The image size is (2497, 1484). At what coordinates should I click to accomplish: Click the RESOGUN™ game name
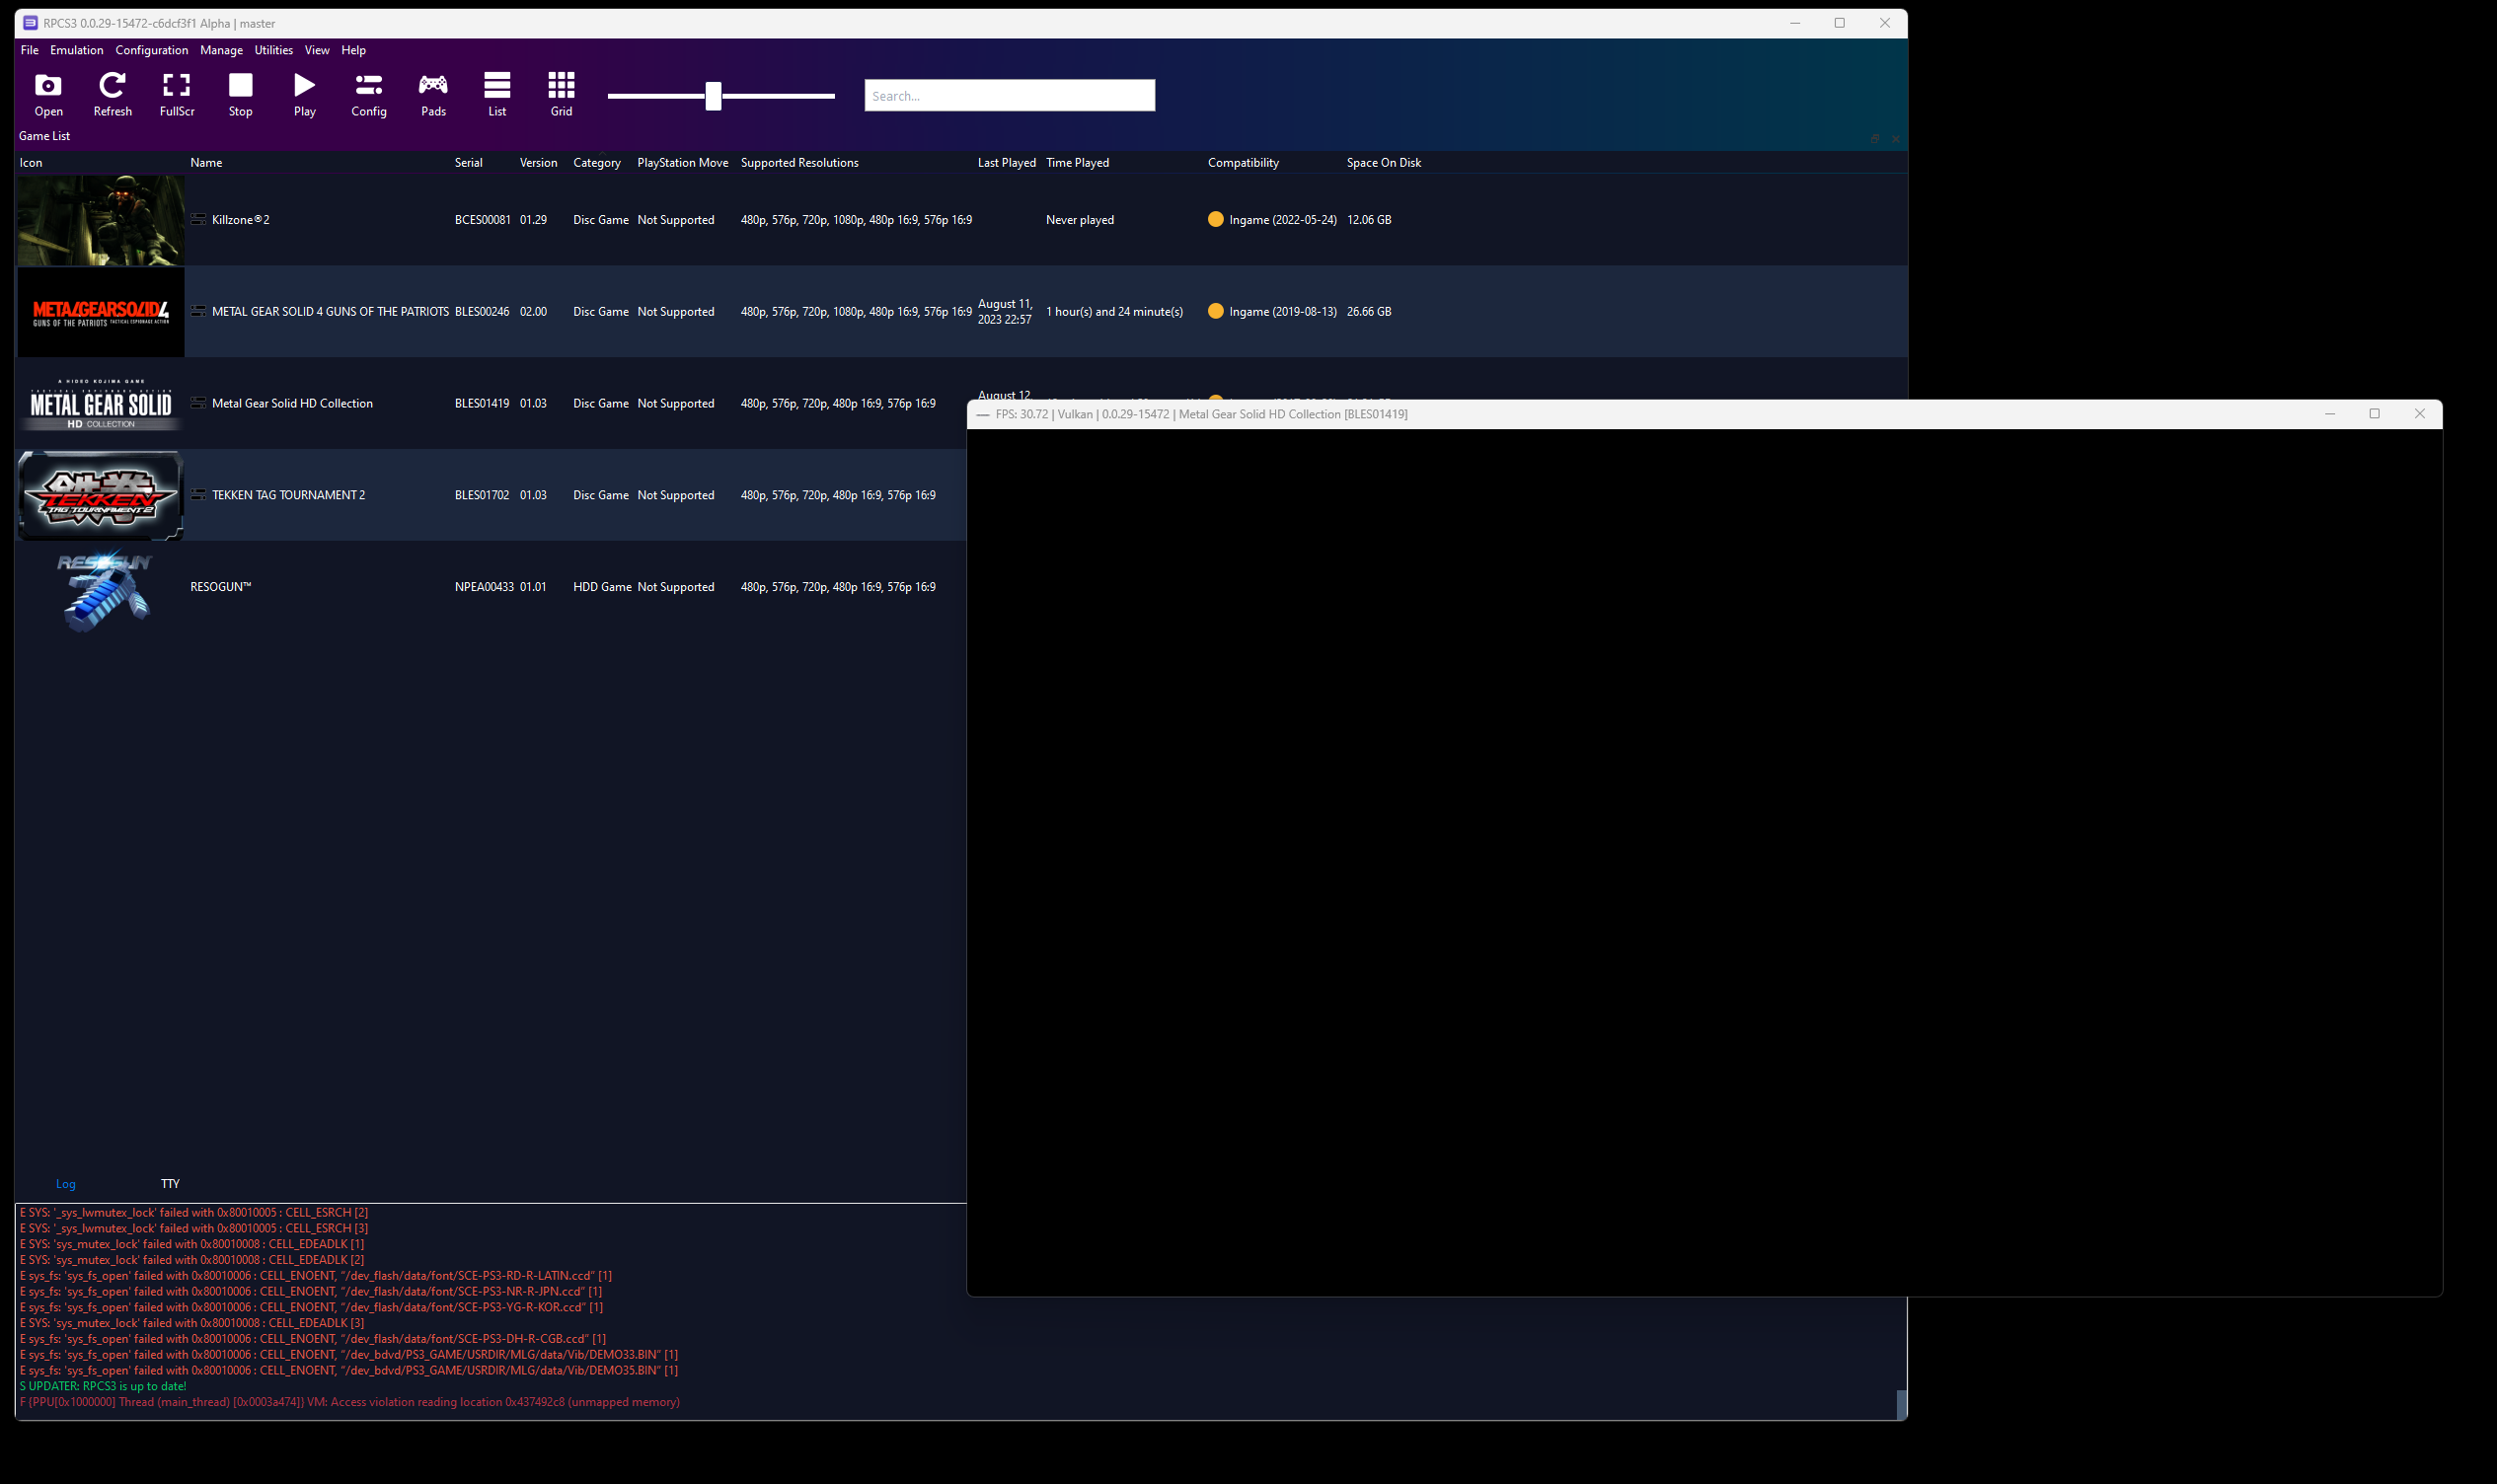(221, 587)
